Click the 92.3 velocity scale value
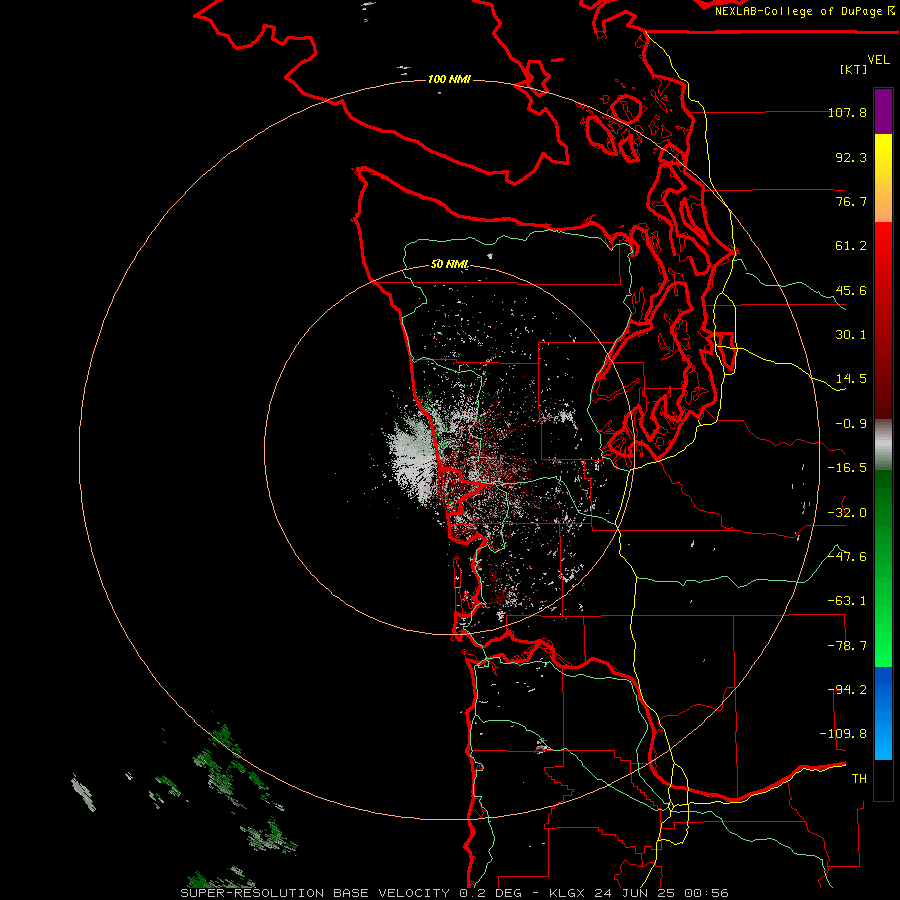This screenshot has width=900, height=900. 851,157
